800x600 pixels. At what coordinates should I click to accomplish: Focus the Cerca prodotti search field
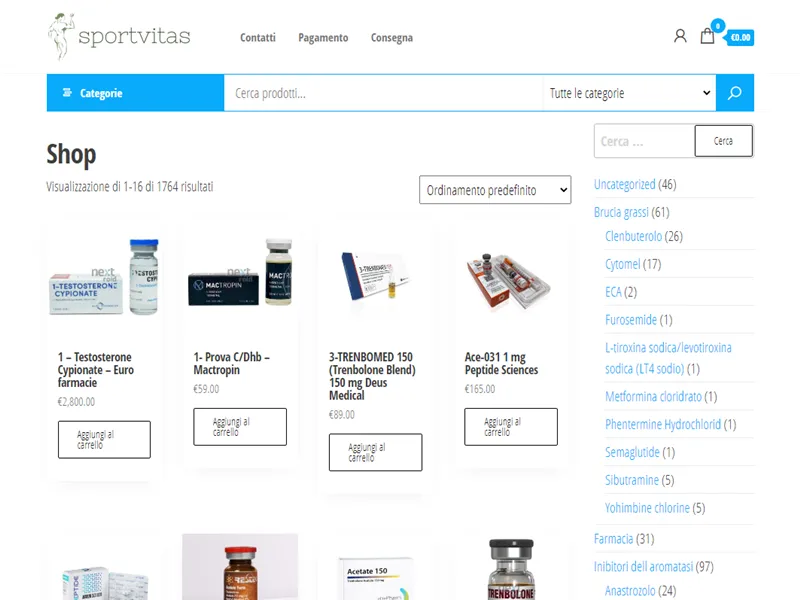[x=383, y=93]
